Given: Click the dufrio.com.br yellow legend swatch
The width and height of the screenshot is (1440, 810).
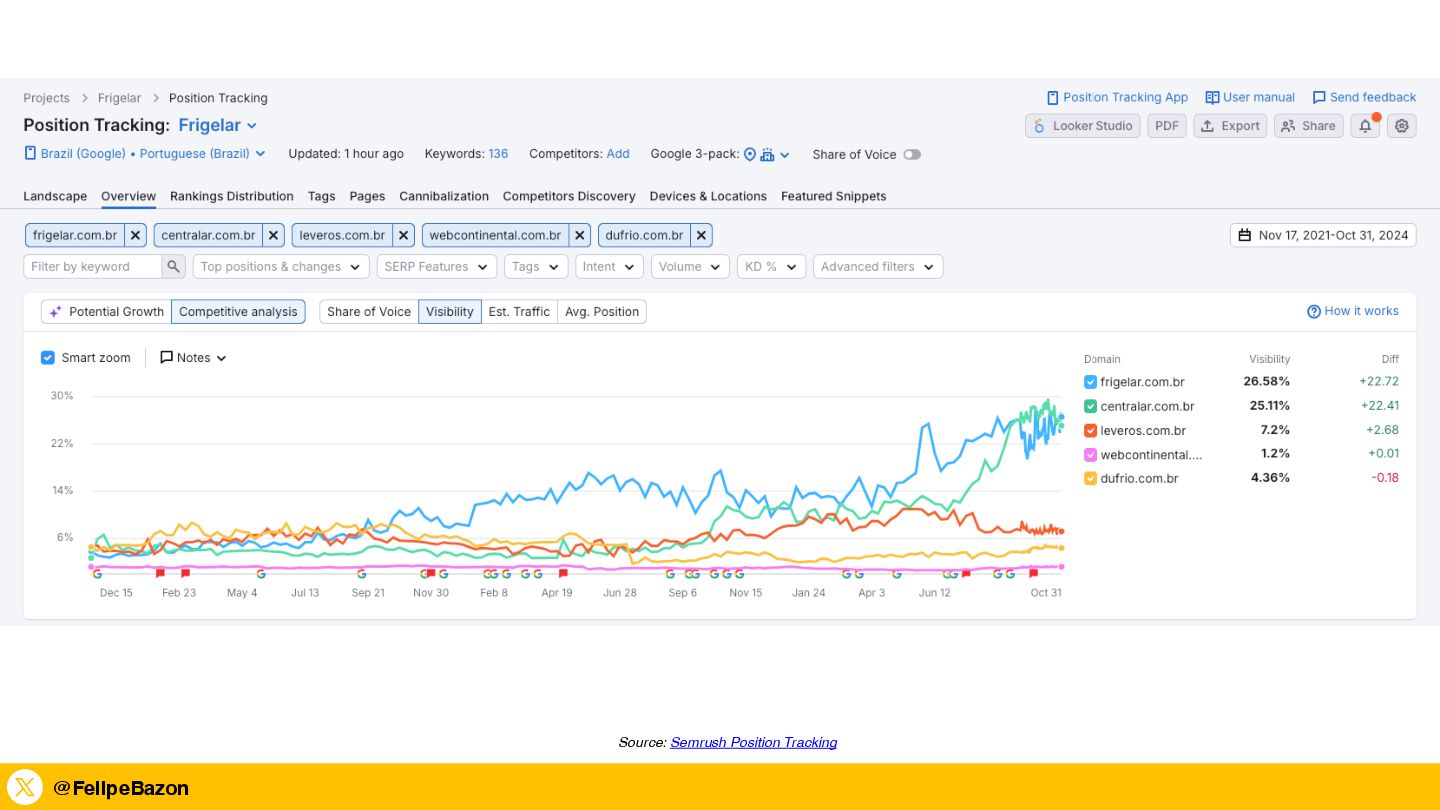Looking at the screenshot, I should tap(1090, 479).
